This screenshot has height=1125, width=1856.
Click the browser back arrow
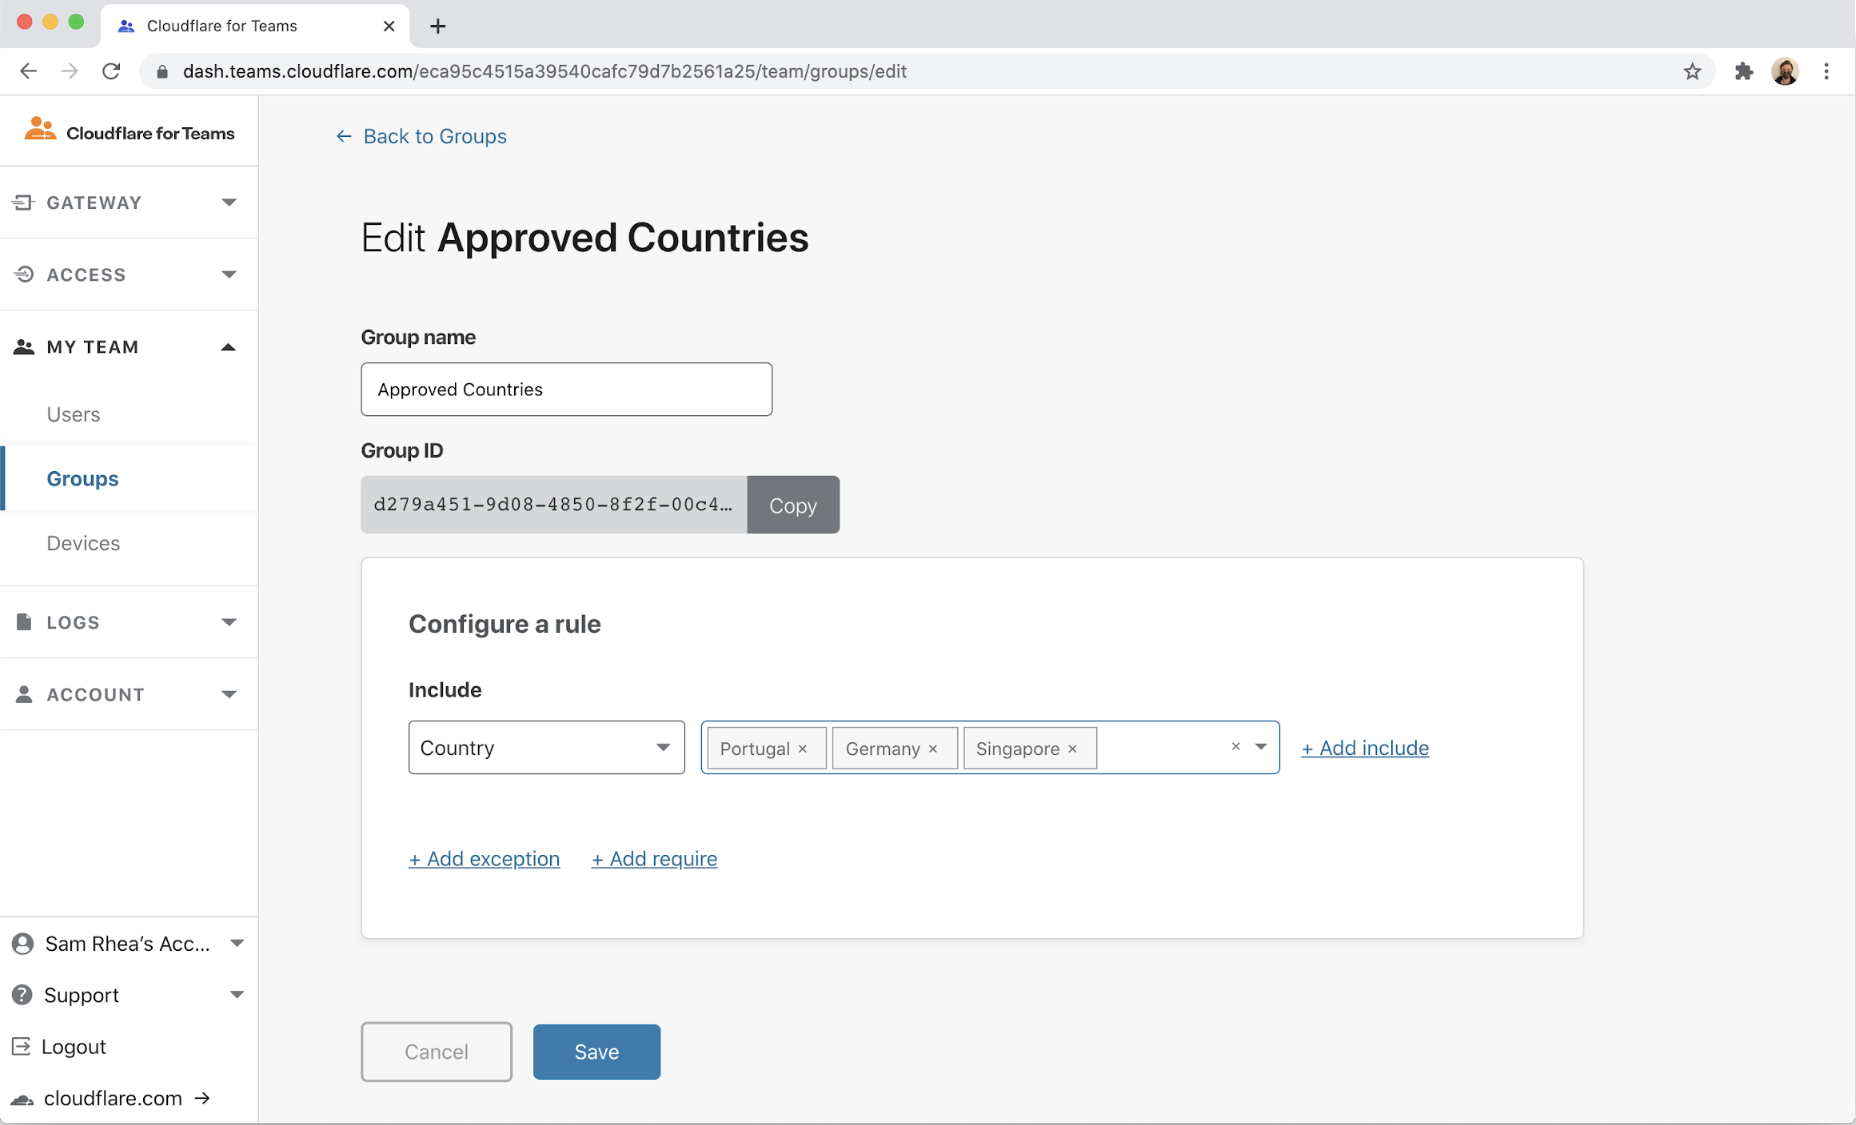click(28, 71)
